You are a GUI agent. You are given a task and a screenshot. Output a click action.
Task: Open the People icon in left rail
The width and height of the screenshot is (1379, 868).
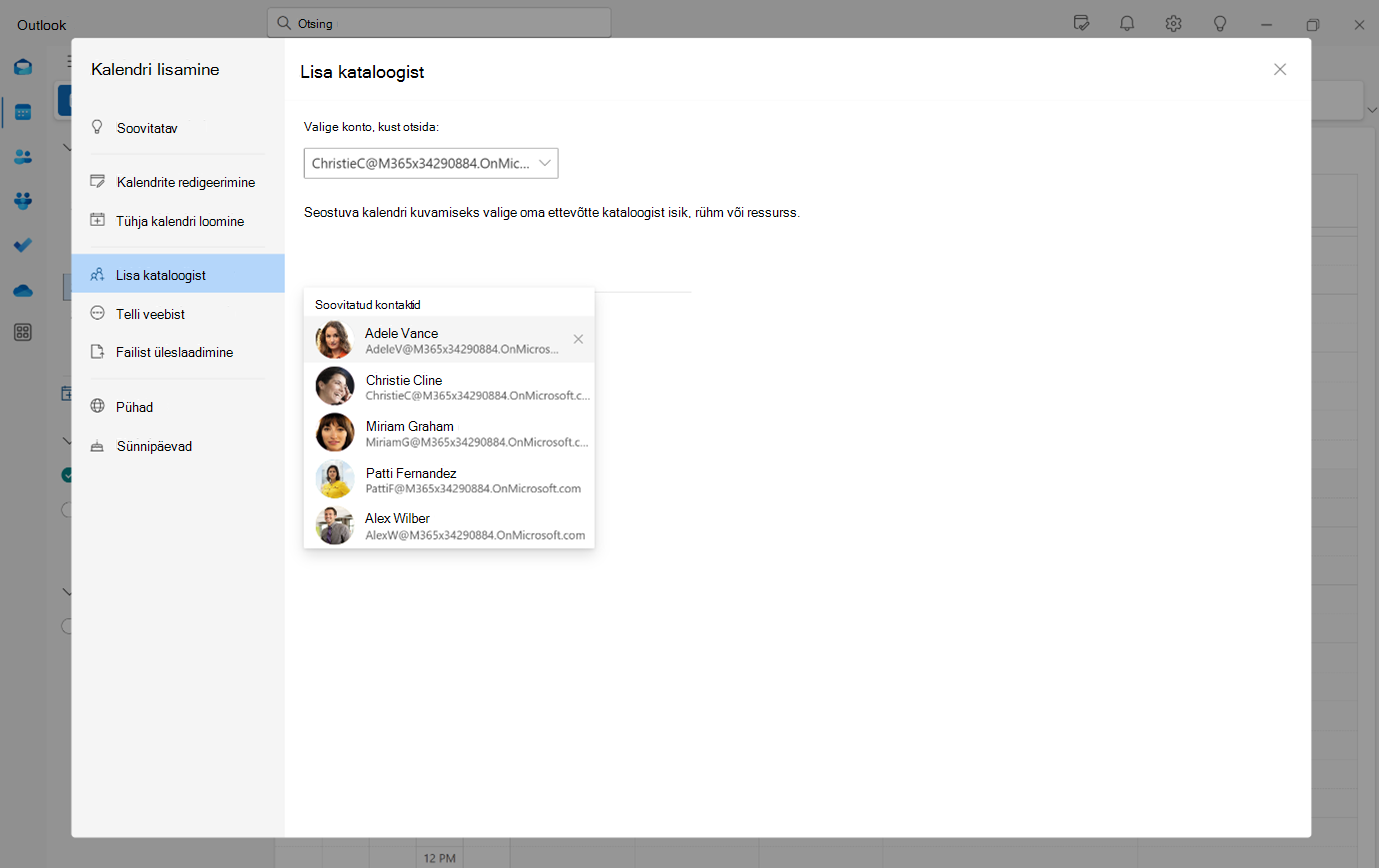tap(22, 157)
